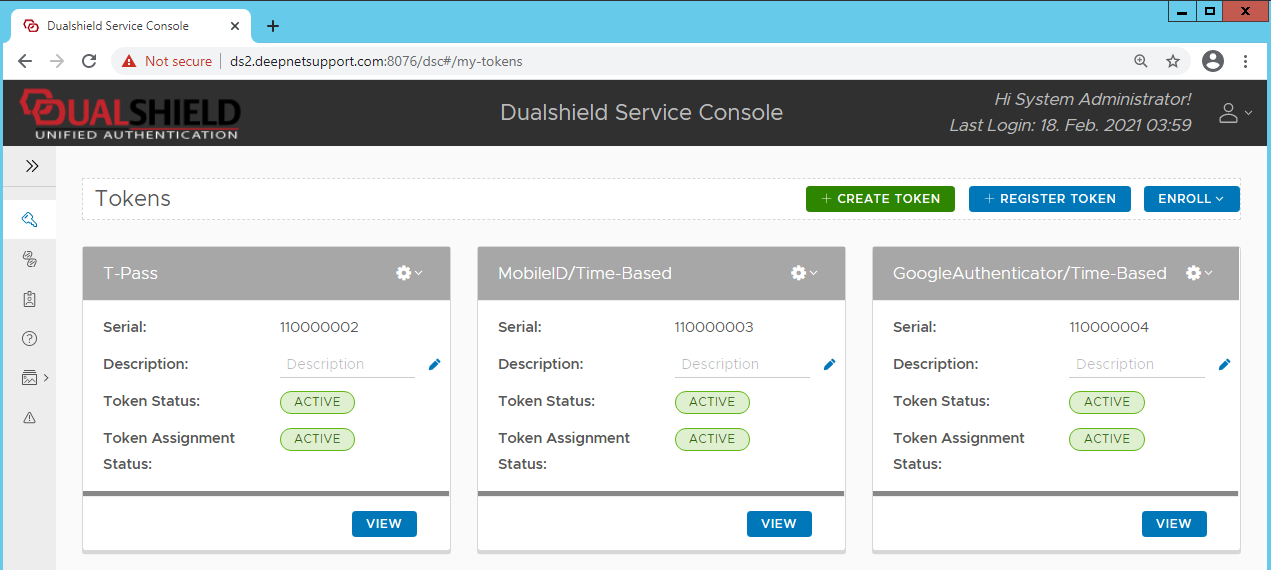Open the user account menu in header
The image size is (1271, 570).
(x=1234, y=113)
